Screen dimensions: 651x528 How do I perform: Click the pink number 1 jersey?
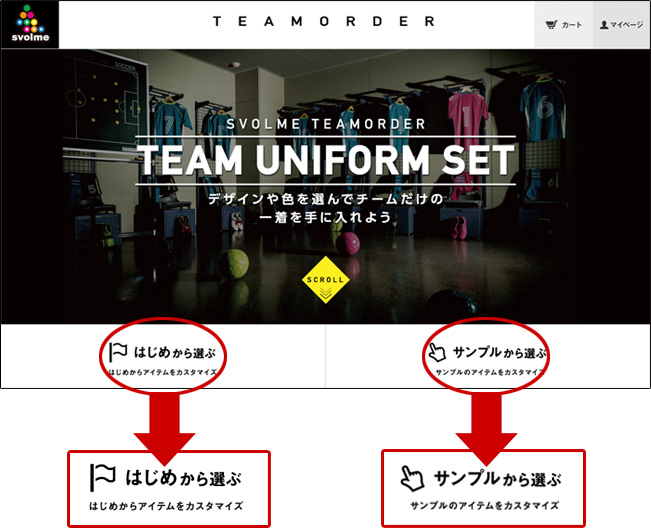(467, 120)
